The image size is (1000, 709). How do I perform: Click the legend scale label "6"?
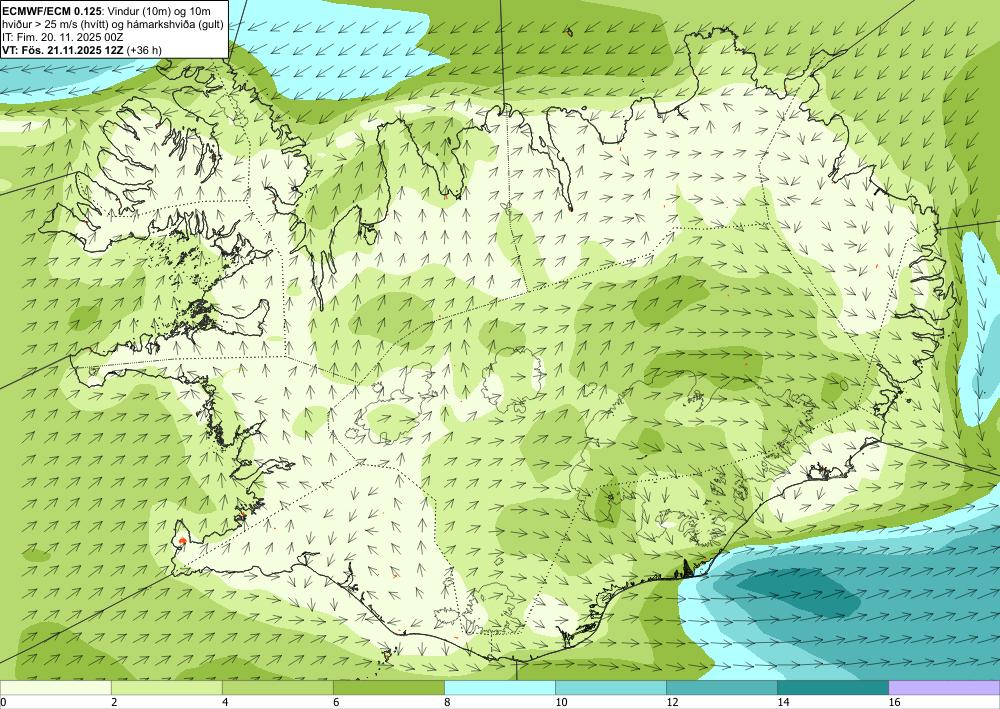click(336, 703)
